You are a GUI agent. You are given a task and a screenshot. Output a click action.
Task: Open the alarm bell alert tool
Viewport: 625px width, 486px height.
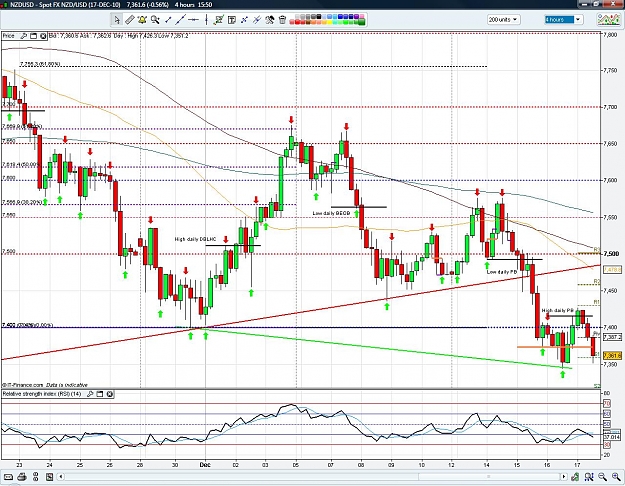[142, 20]
